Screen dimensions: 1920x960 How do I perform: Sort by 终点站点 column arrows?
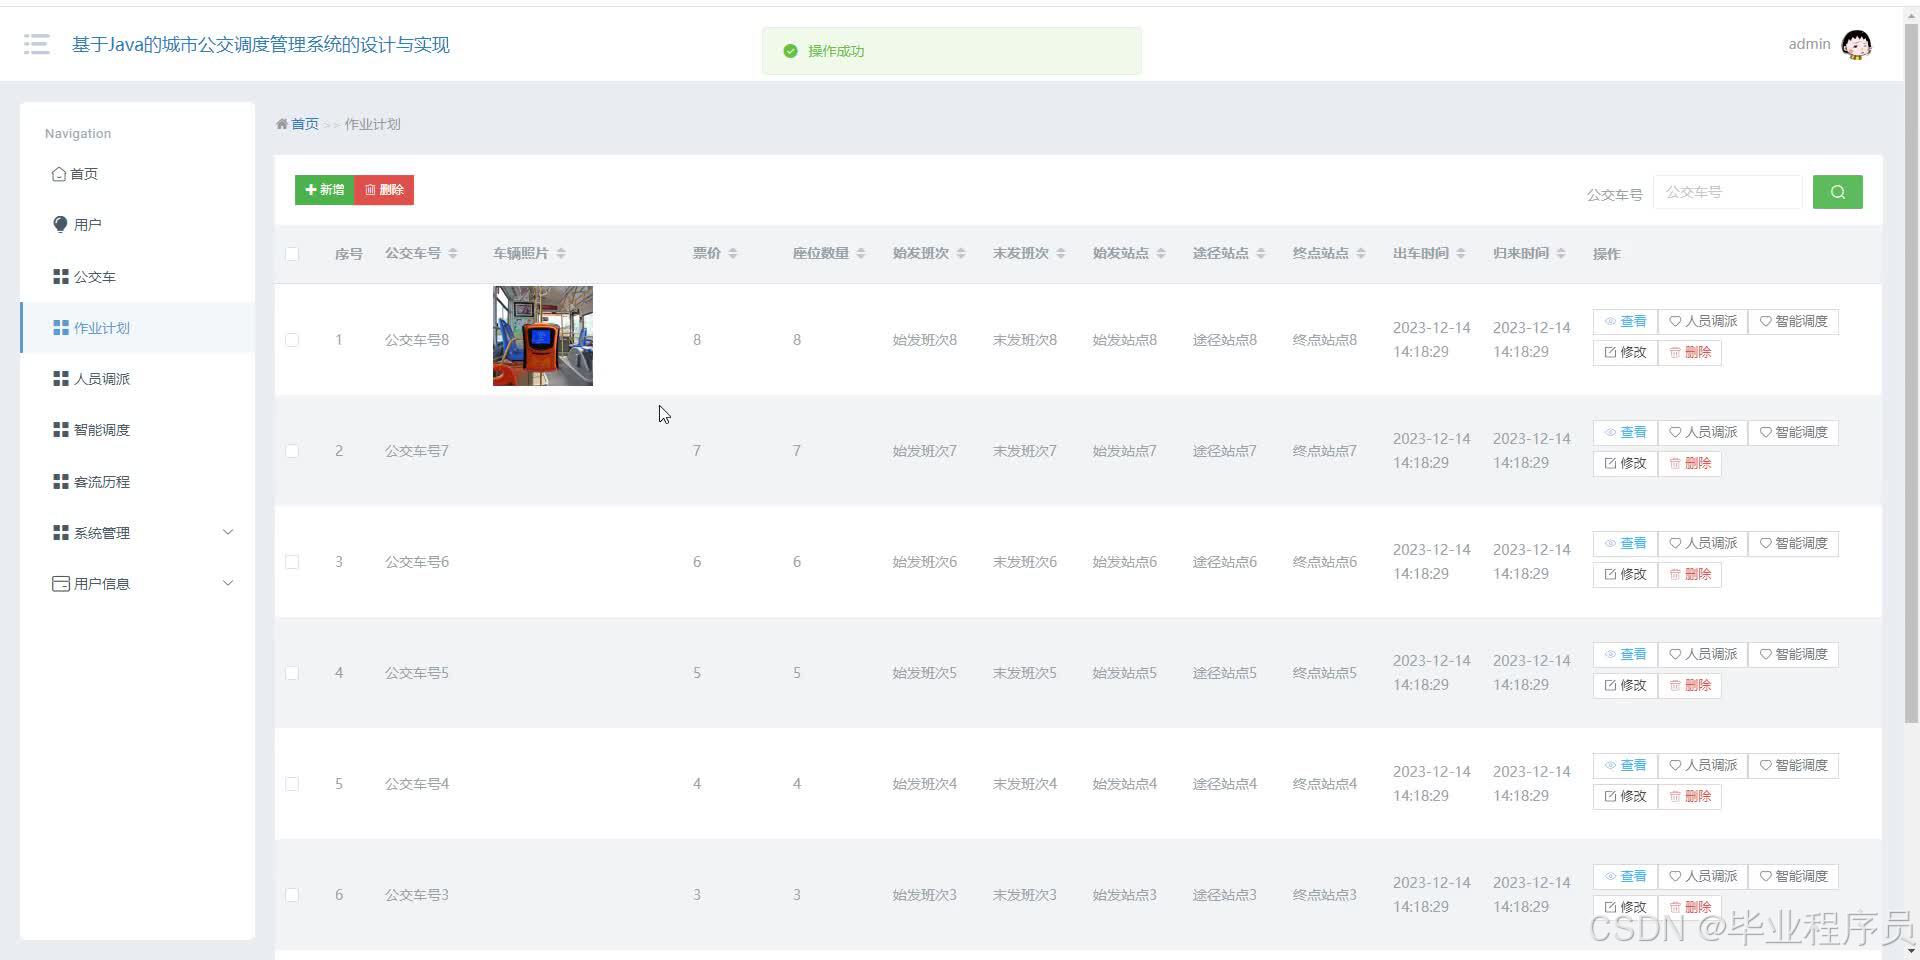pos(1361,254)
